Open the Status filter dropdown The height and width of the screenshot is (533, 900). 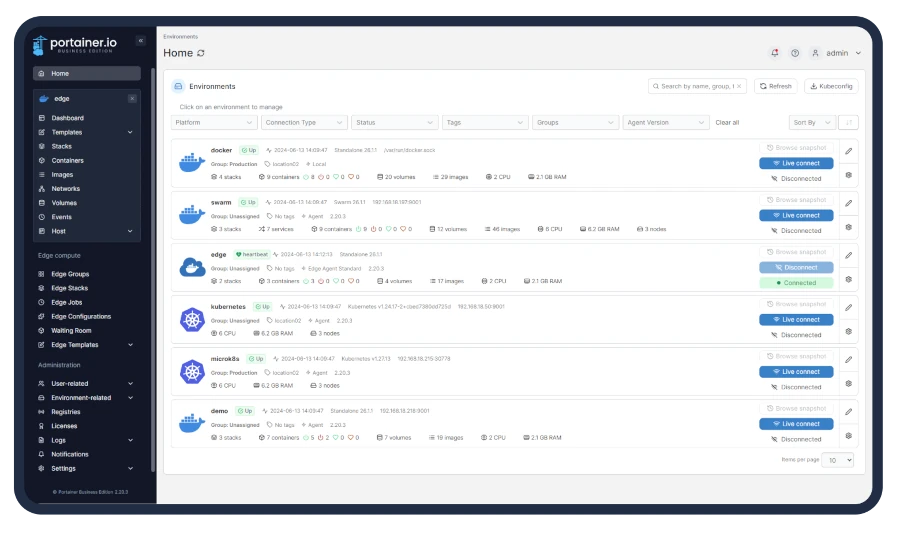click(394, 122)
